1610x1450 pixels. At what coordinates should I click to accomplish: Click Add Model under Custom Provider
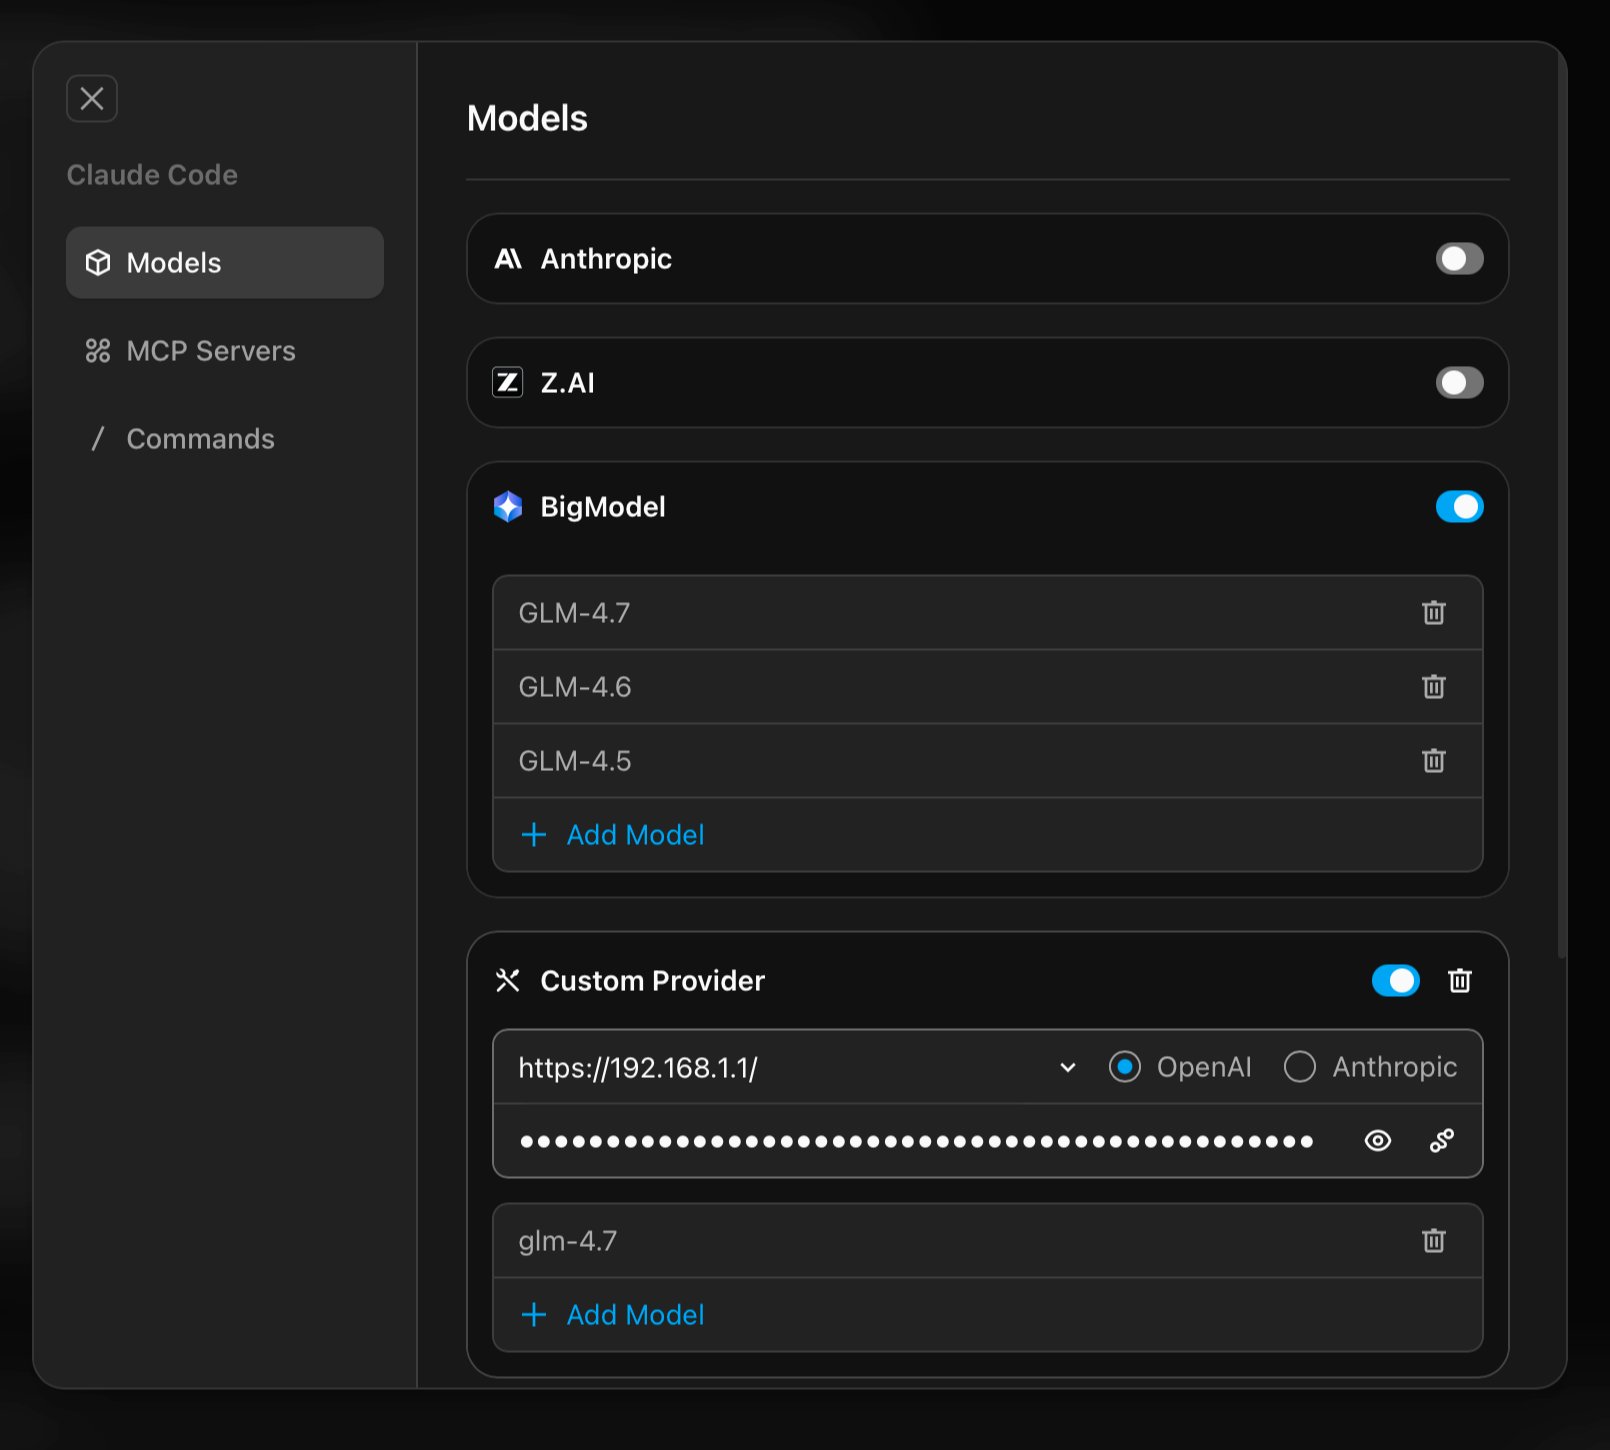(x=634, y=1315)
